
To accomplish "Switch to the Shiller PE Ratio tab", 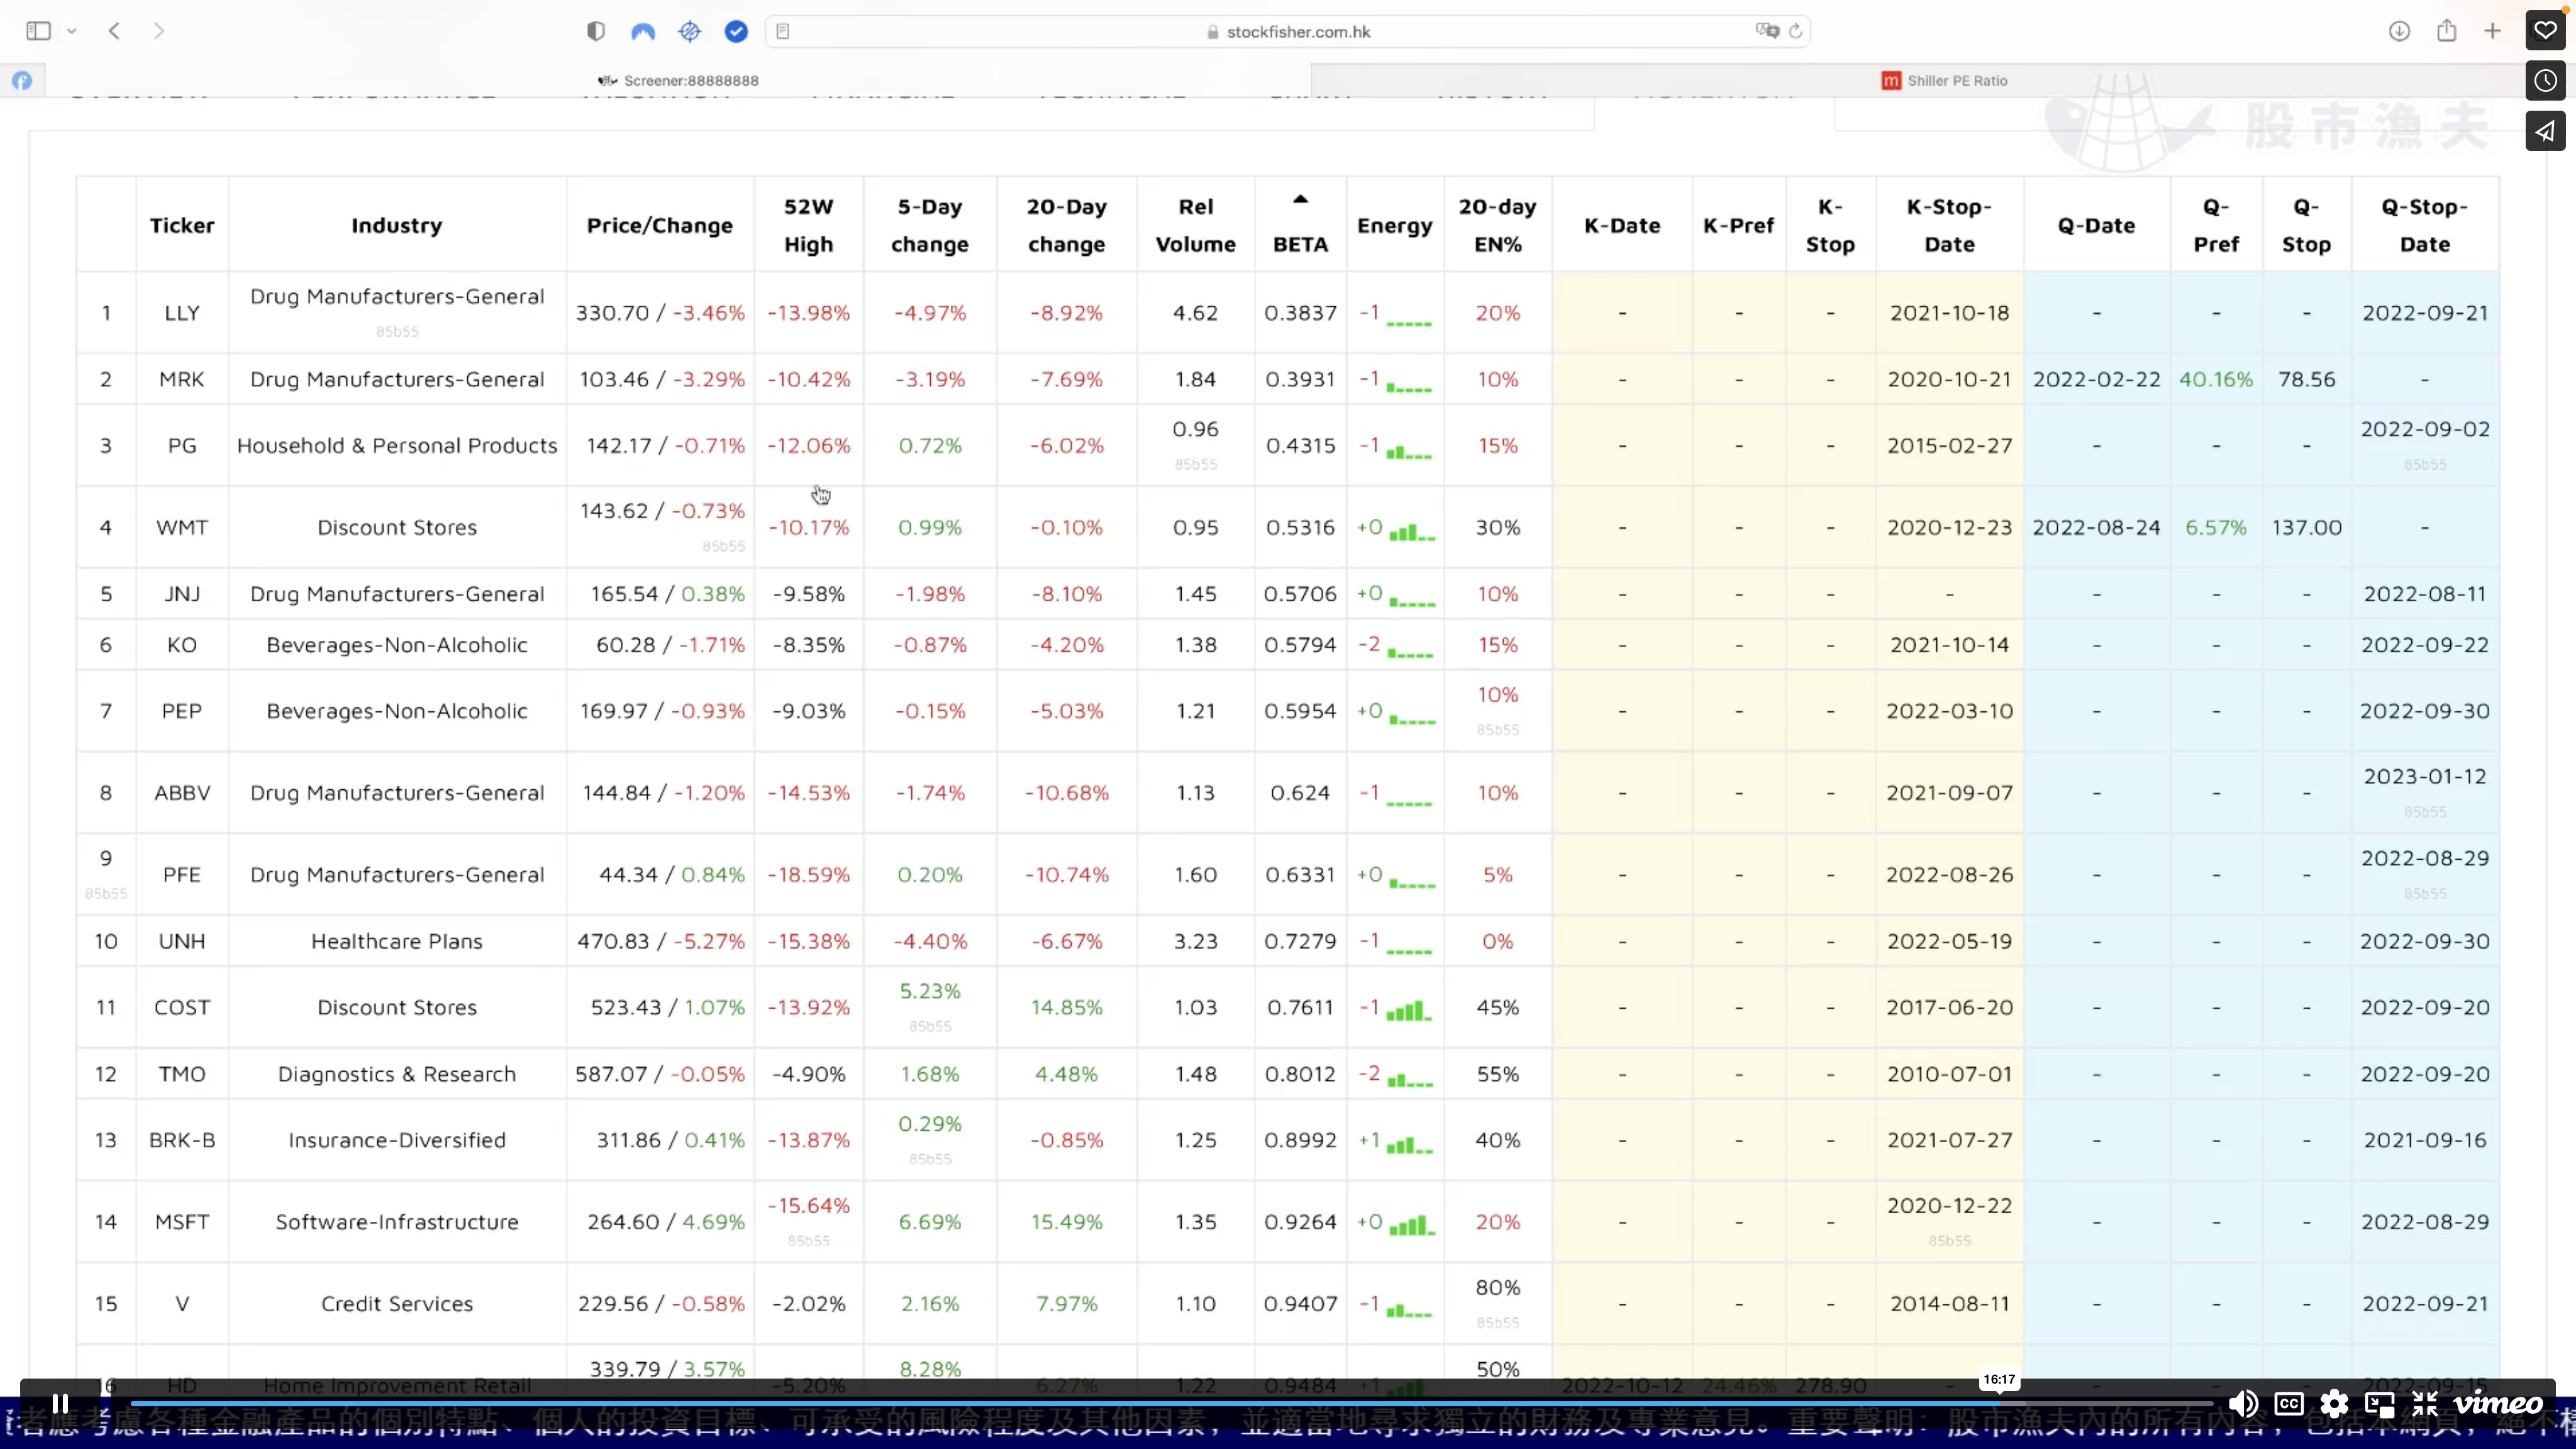I will click(x=1943, y=80).
